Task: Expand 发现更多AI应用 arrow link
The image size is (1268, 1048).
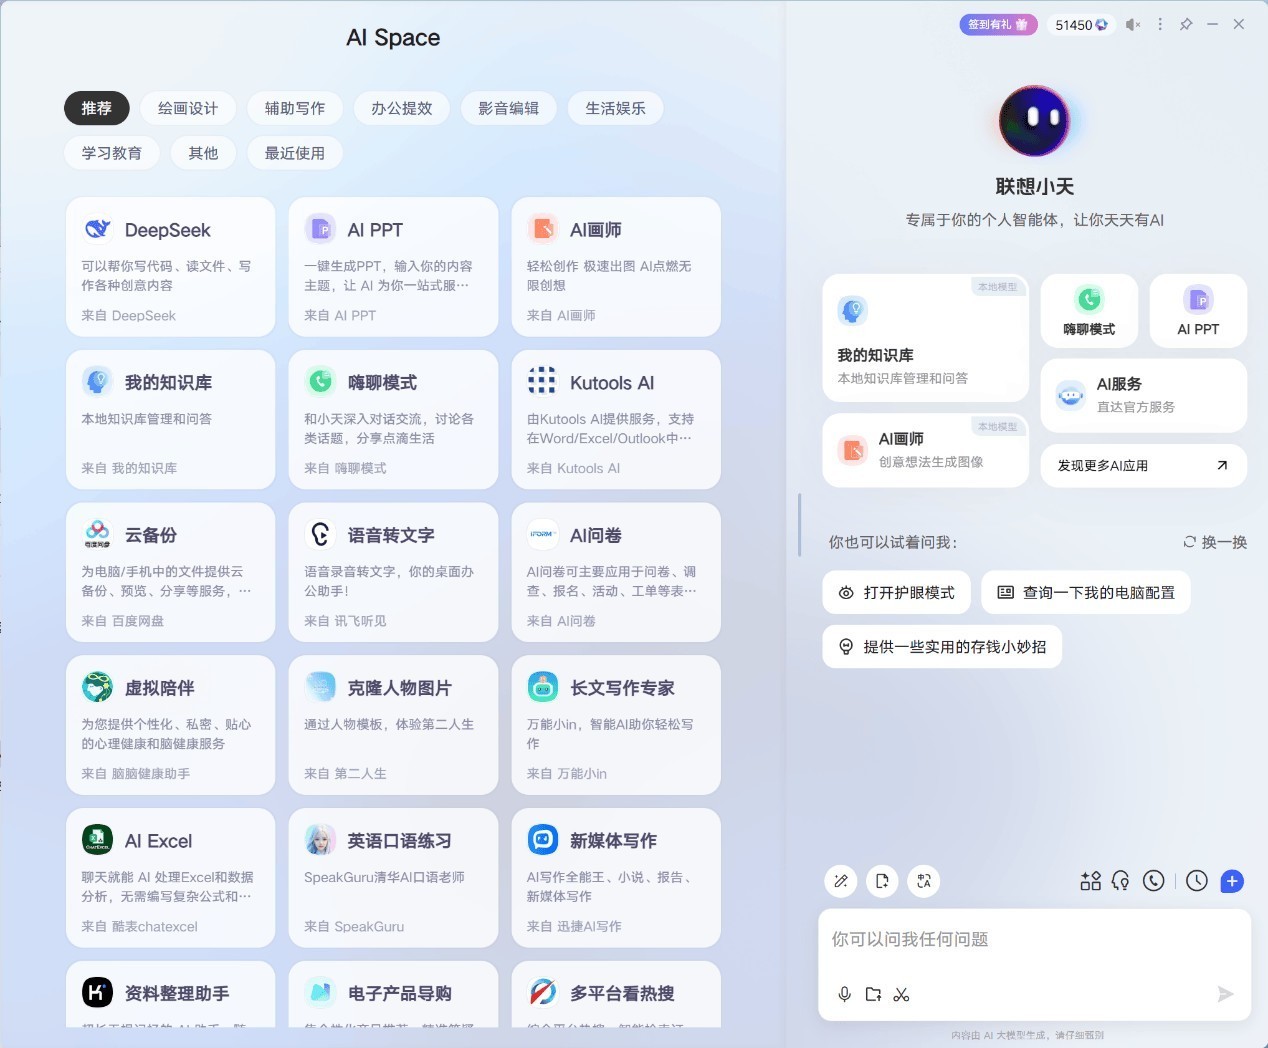Action: (1222, 465)
